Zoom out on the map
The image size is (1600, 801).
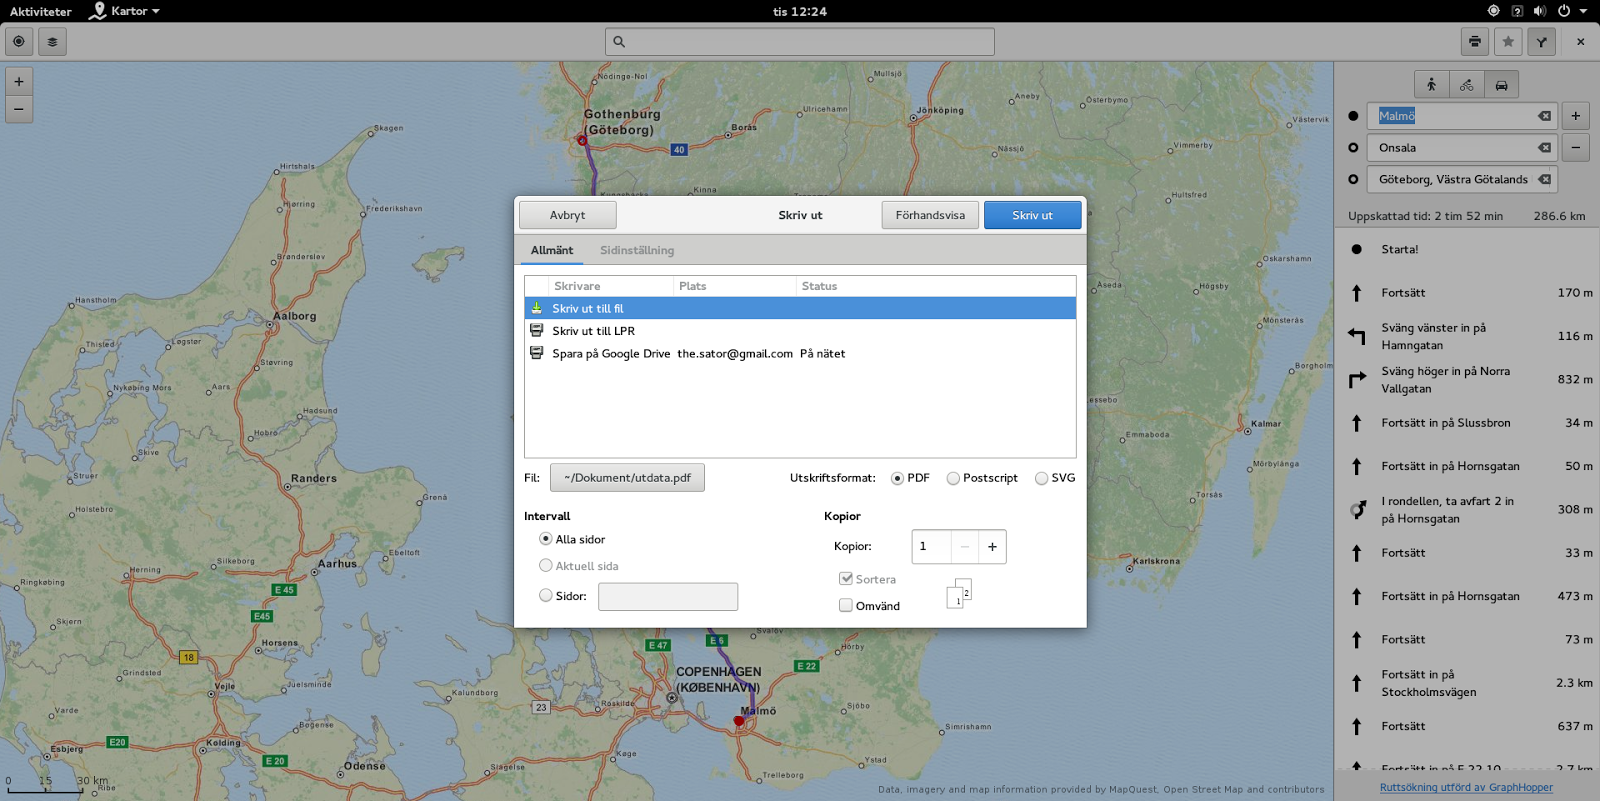tap(19, 109)
